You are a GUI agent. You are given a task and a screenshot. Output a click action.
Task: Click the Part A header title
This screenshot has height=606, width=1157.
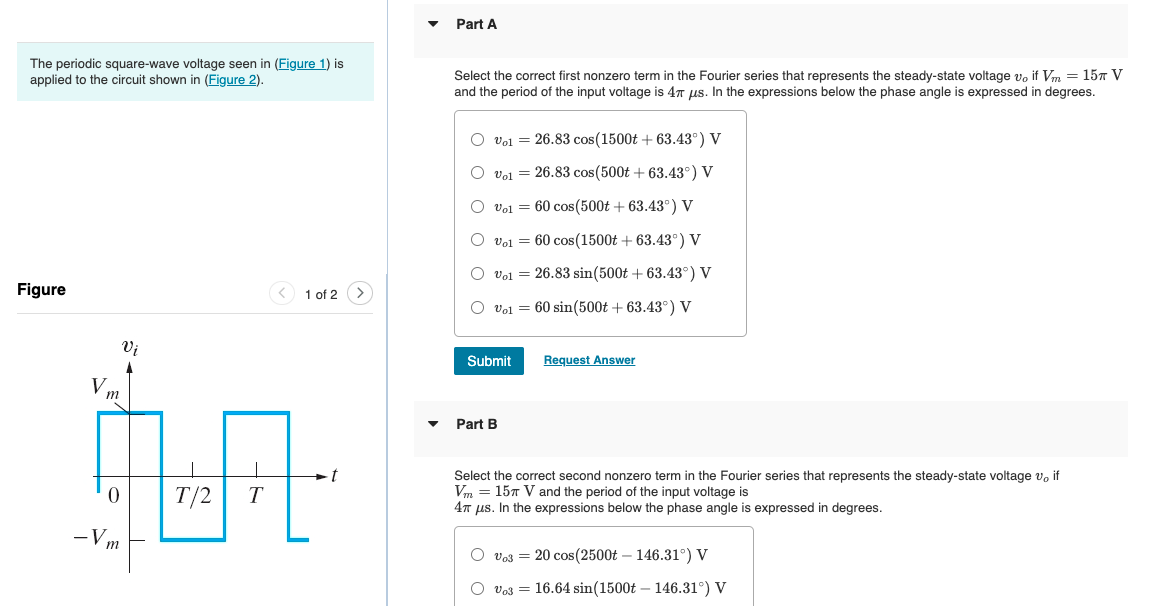pos(477,24)
